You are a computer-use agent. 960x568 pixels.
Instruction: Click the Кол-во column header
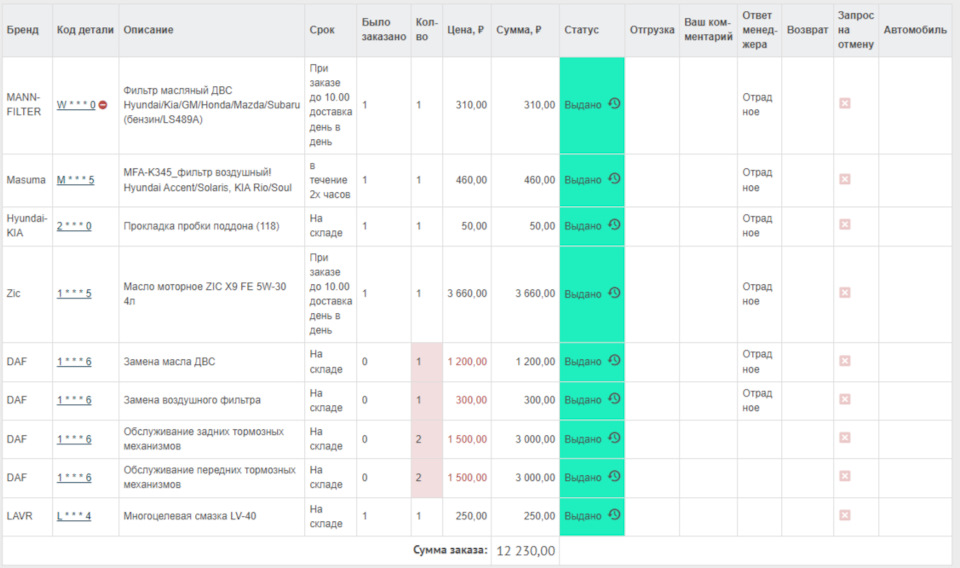(426, 29)
